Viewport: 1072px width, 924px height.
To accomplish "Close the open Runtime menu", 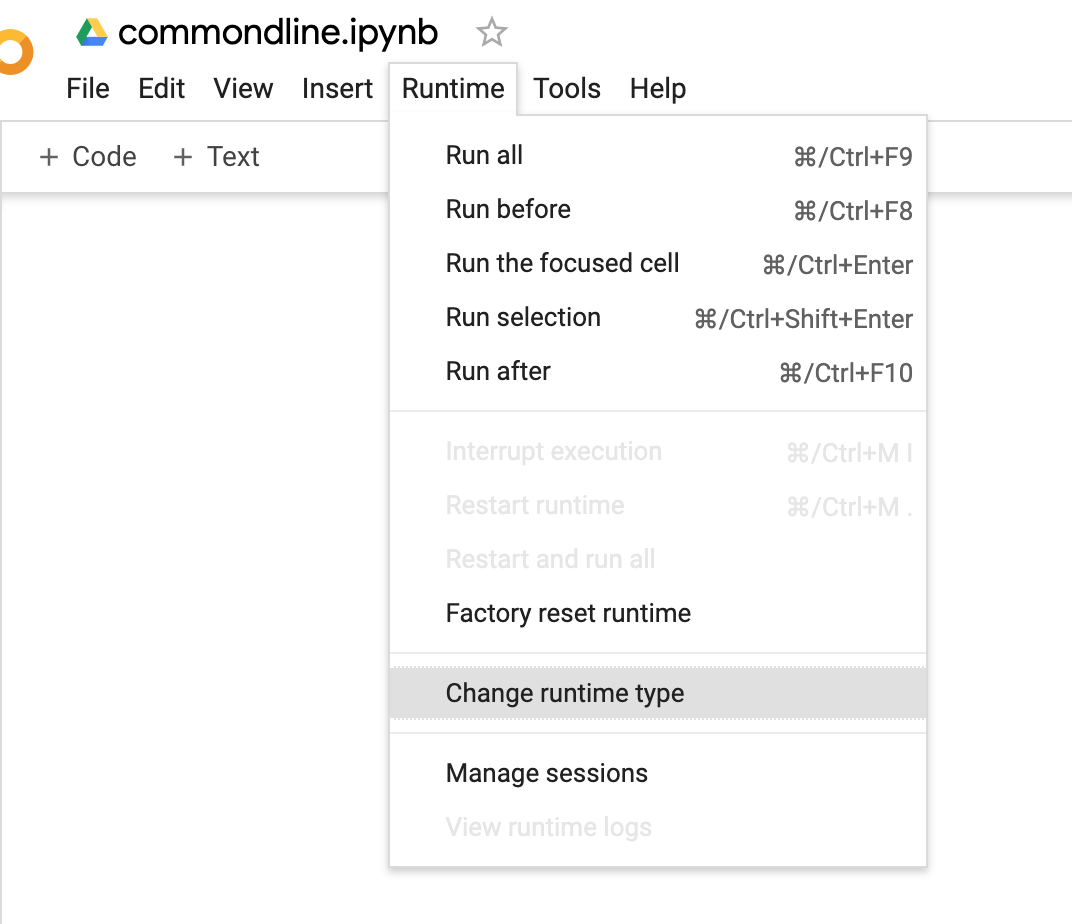I will pyautogui.click(x=453, y=89).
